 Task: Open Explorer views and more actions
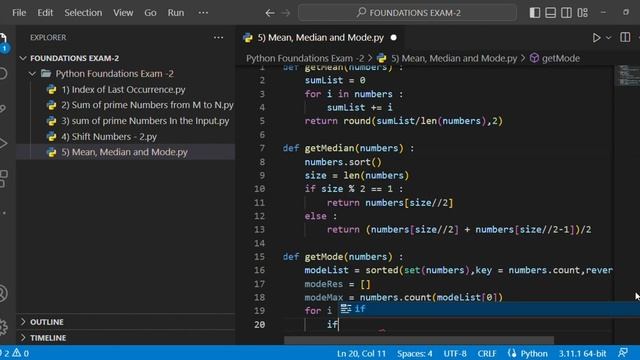218,38
